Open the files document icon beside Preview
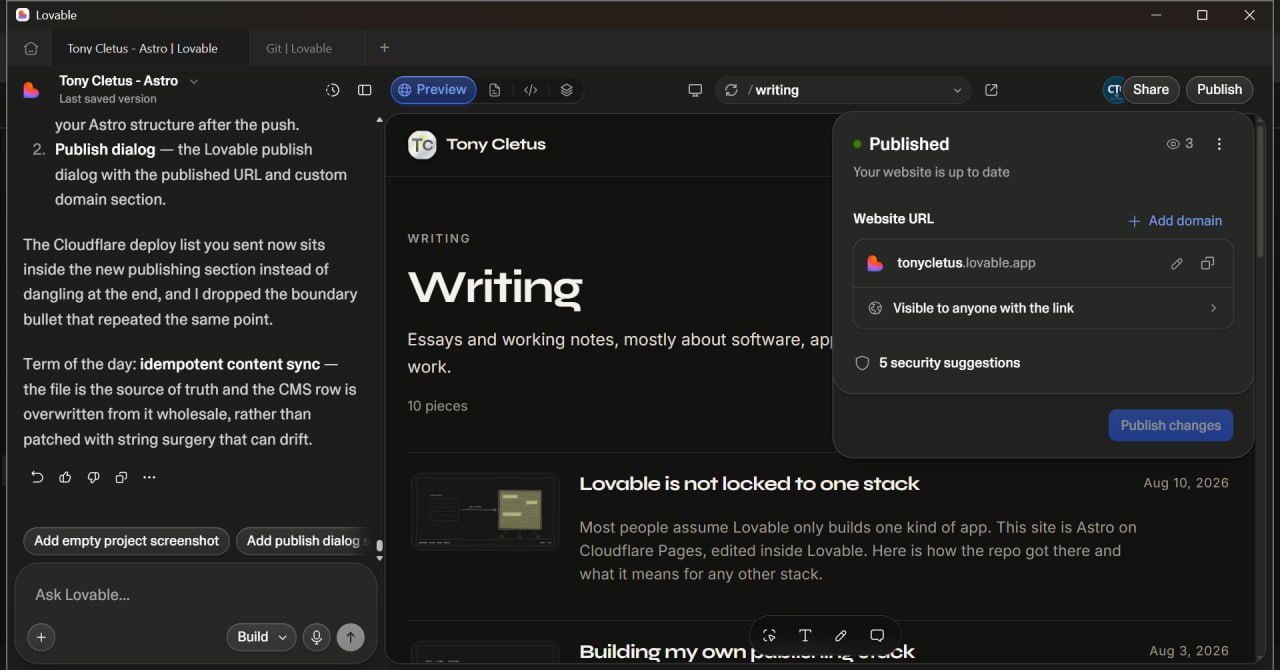The height and width of the screenshot is (670, 1280). coord(495,90)
